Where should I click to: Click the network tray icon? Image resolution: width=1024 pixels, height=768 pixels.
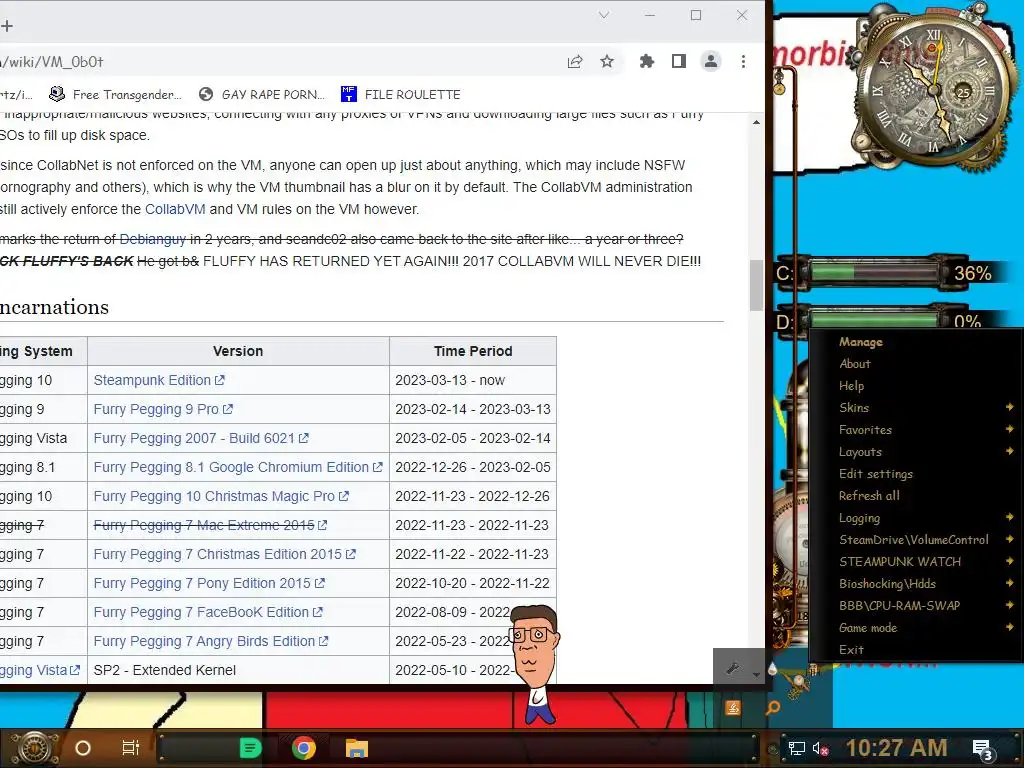pyautogui.click(x=797, y=748)
